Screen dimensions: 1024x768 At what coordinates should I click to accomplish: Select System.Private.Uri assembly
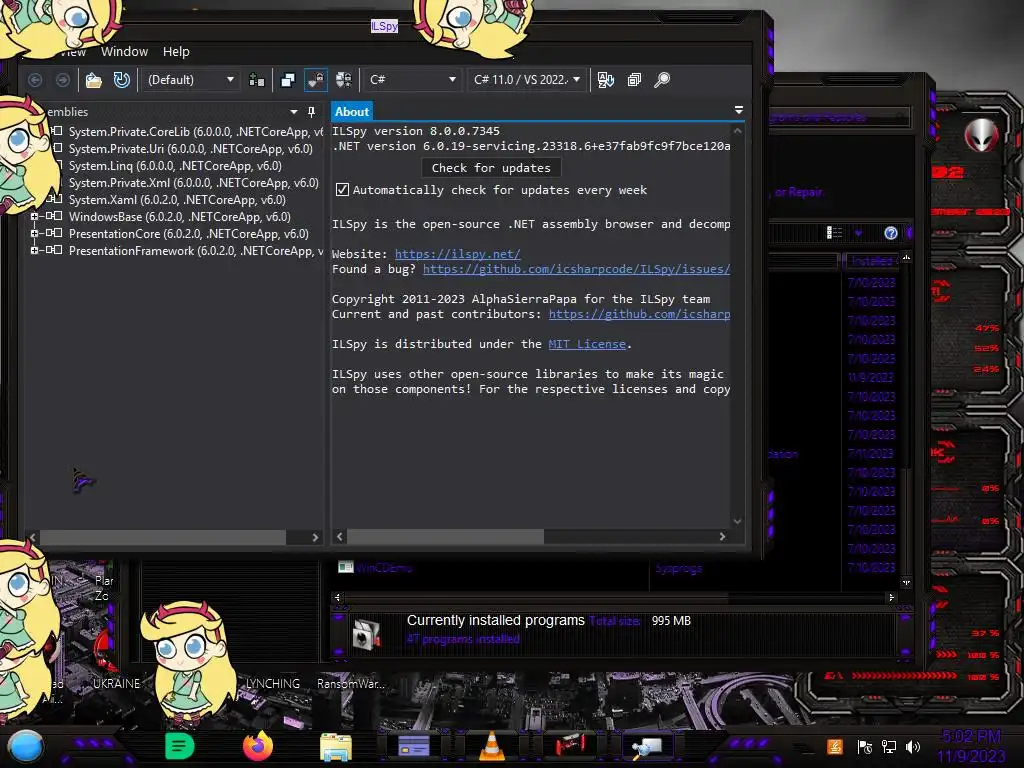(191, 149)
